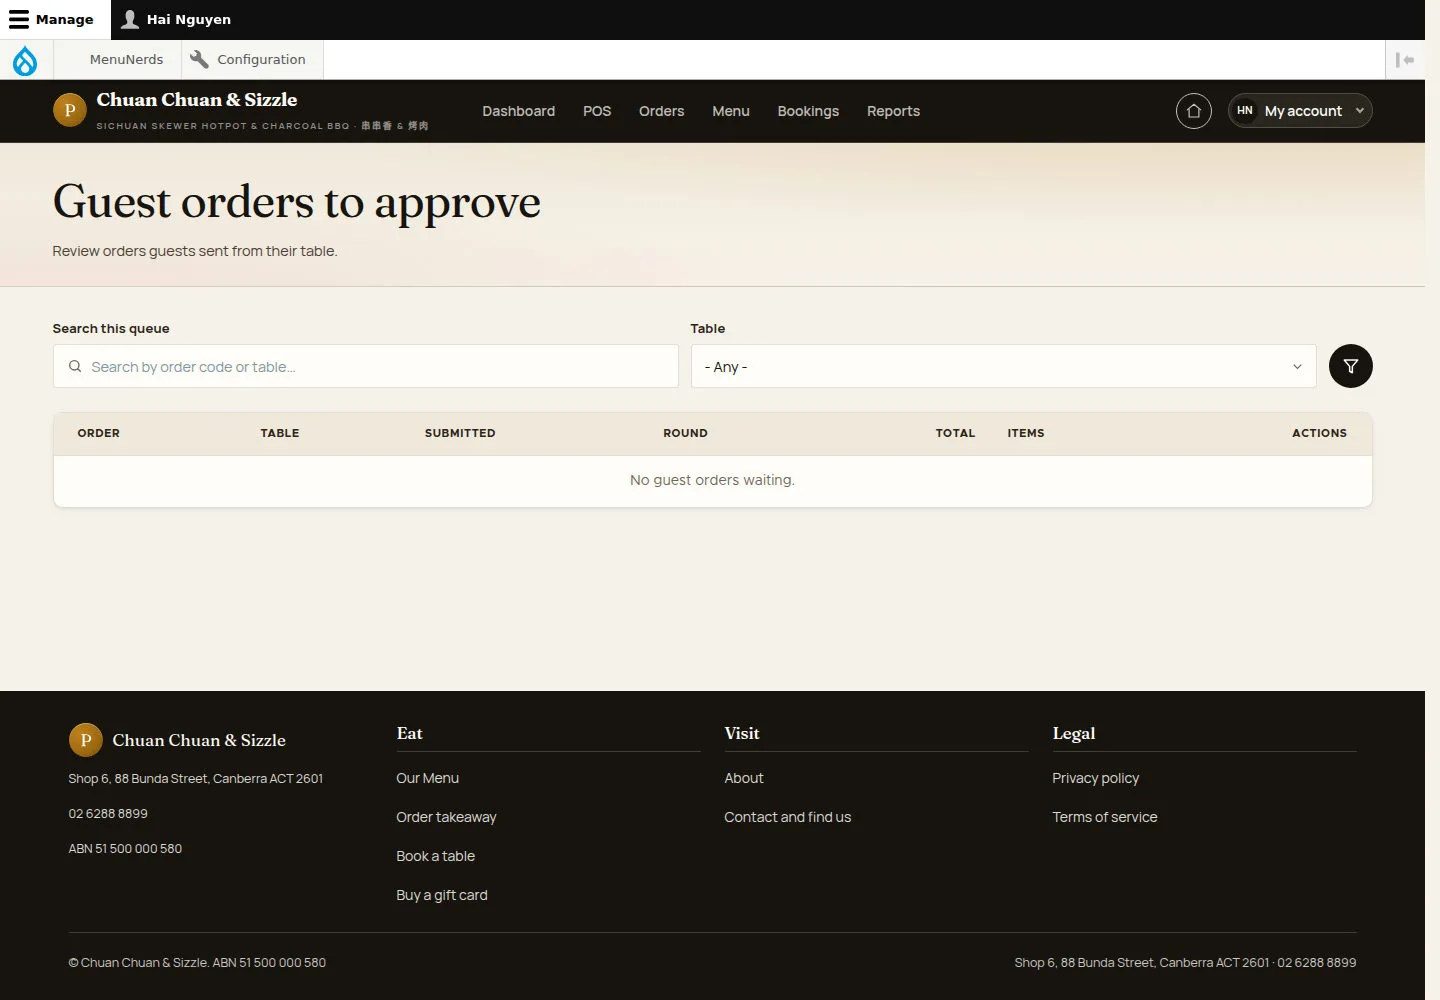1440x1000 pixels.
Task: Sort by ORDER column header
Action: (98, 433)
